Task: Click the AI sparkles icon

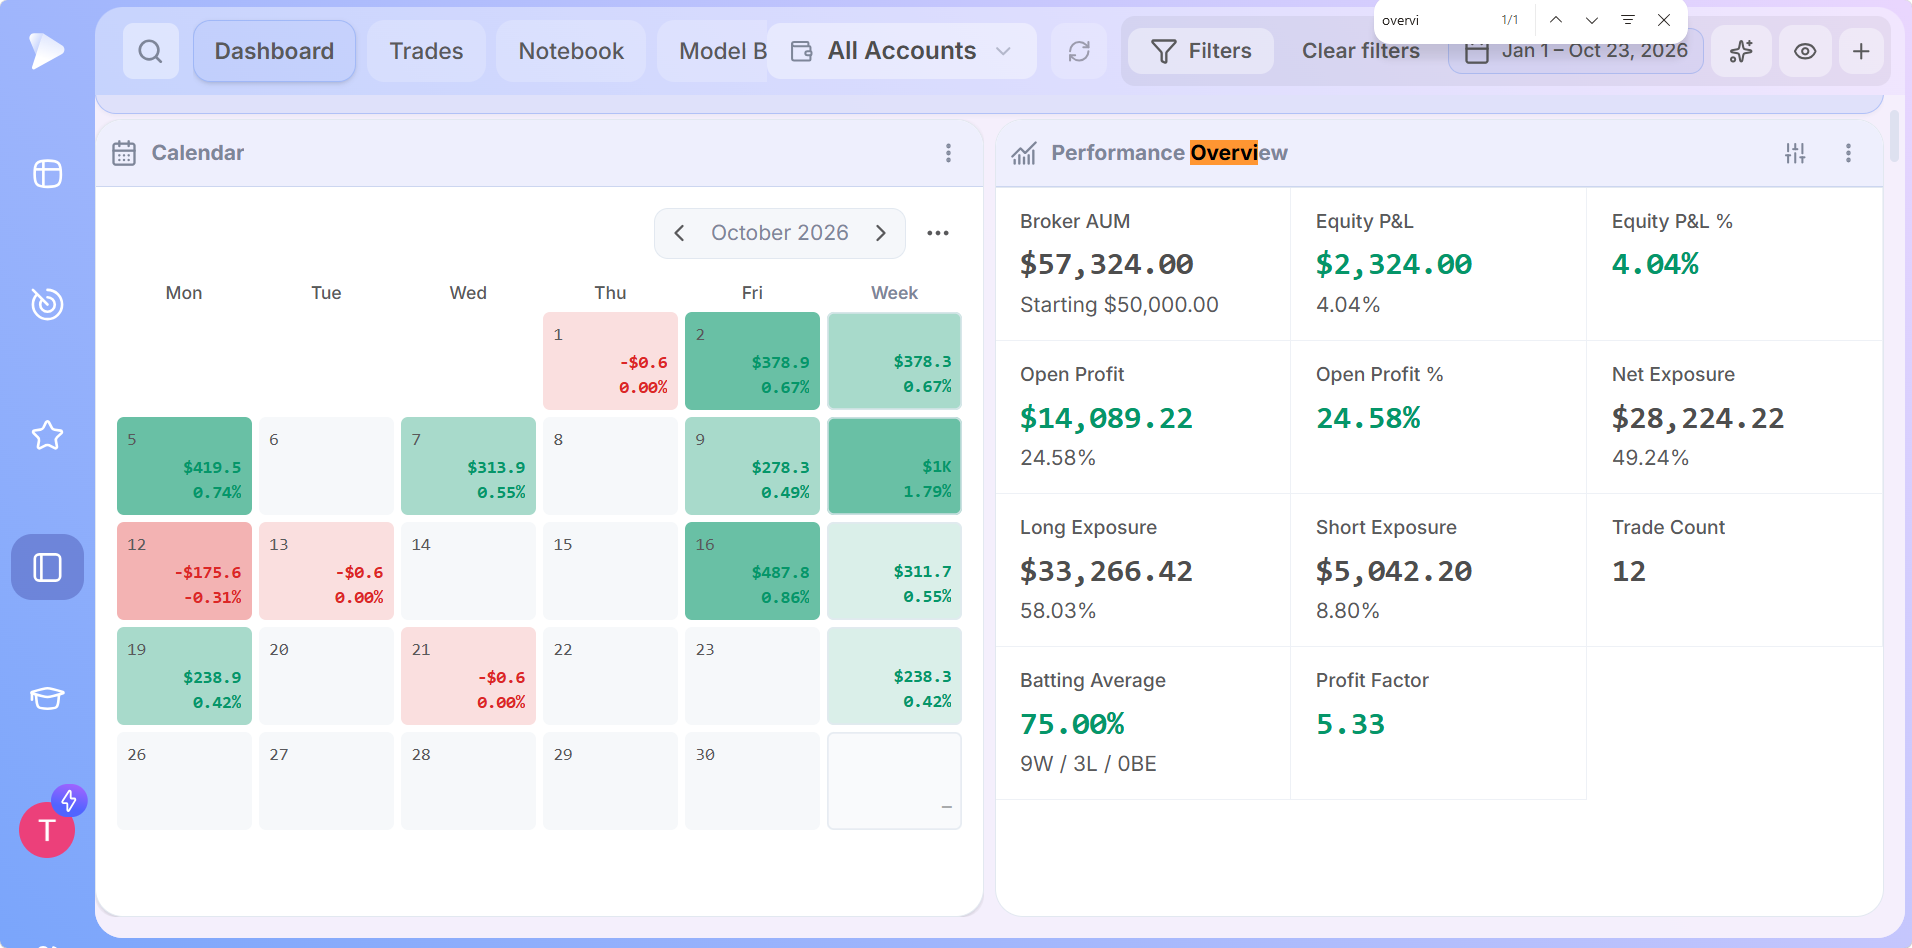Action: tap(1742, 51)
